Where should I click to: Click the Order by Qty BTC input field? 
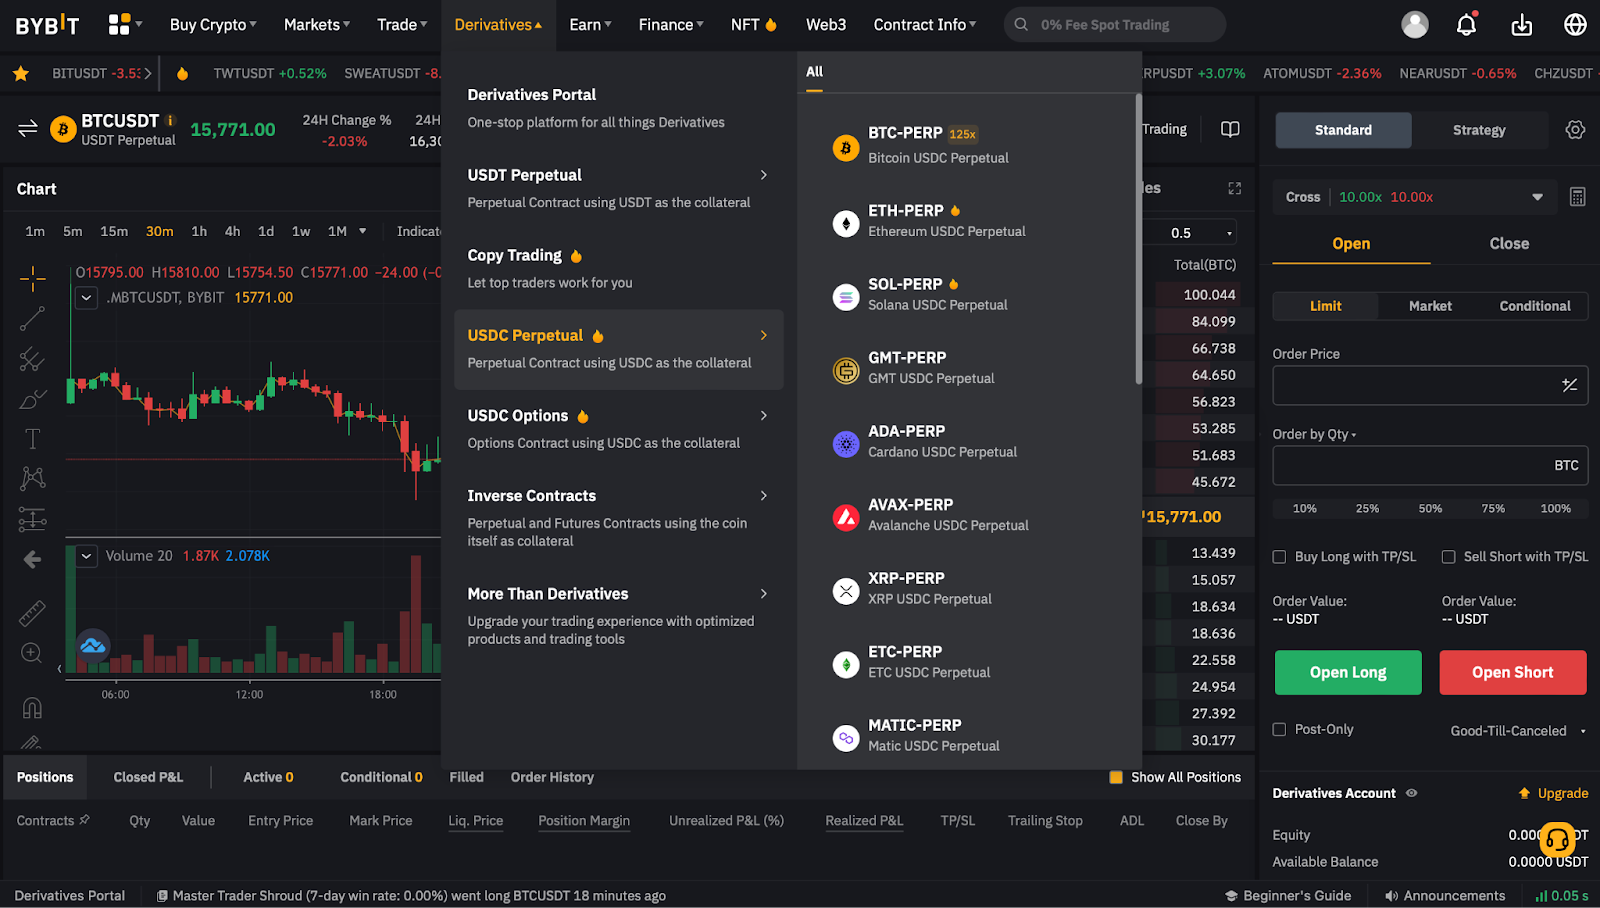pyautogui.click(x=1430, y=466)
